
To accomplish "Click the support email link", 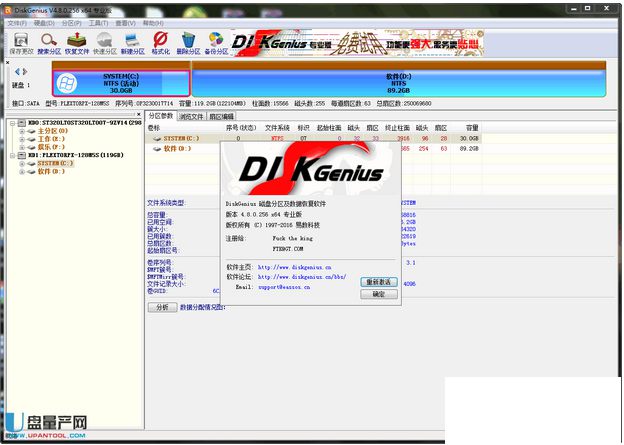I will [x=284, y=287].
